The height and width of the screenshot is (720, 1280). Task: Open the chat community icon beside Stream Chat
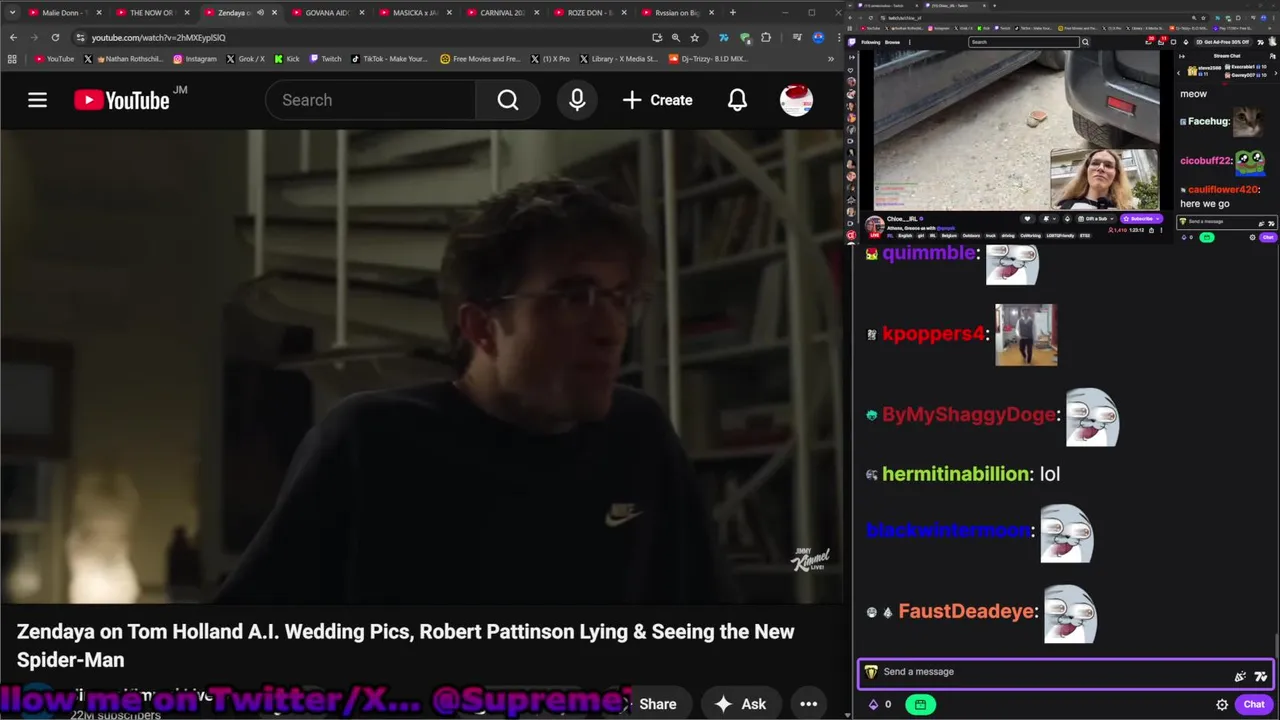click(x=1272, y=56)
